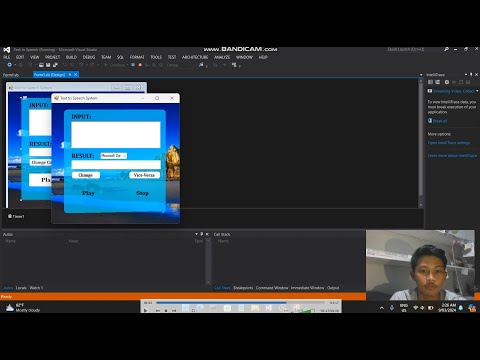Switch to the Command Window tab
This screenshot has height=360, width=480.
(272, 288)
